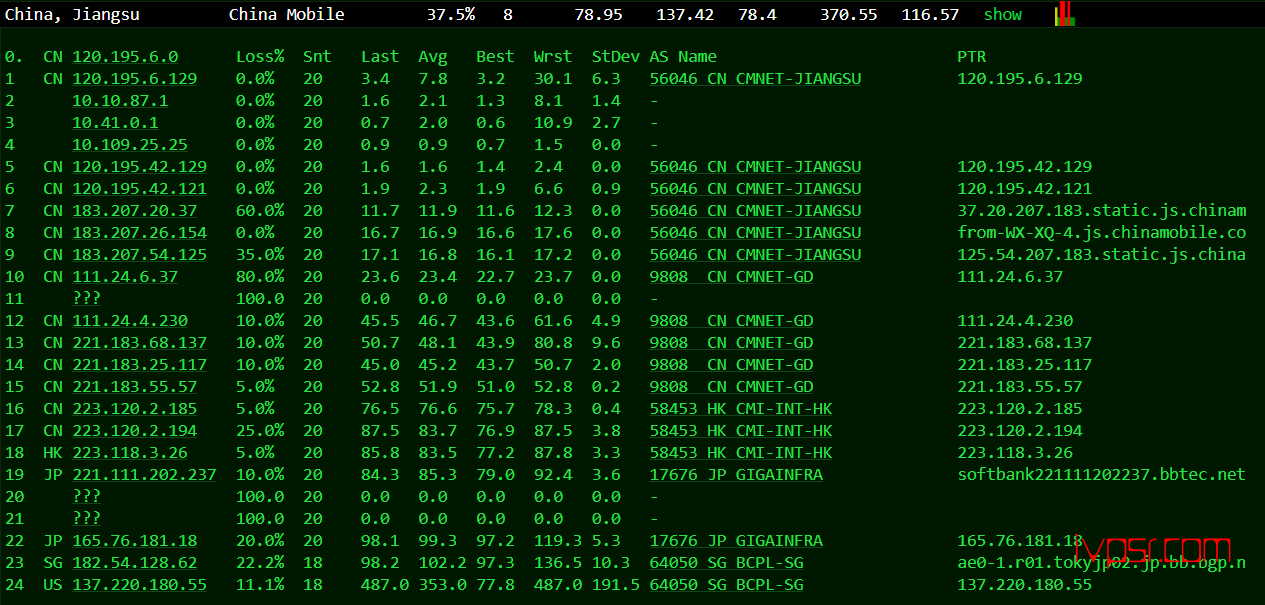Click the 60.0% loss value at hop 7
Screen dimensions: 1265x605
pyautogui.click(x=260, y=211)
